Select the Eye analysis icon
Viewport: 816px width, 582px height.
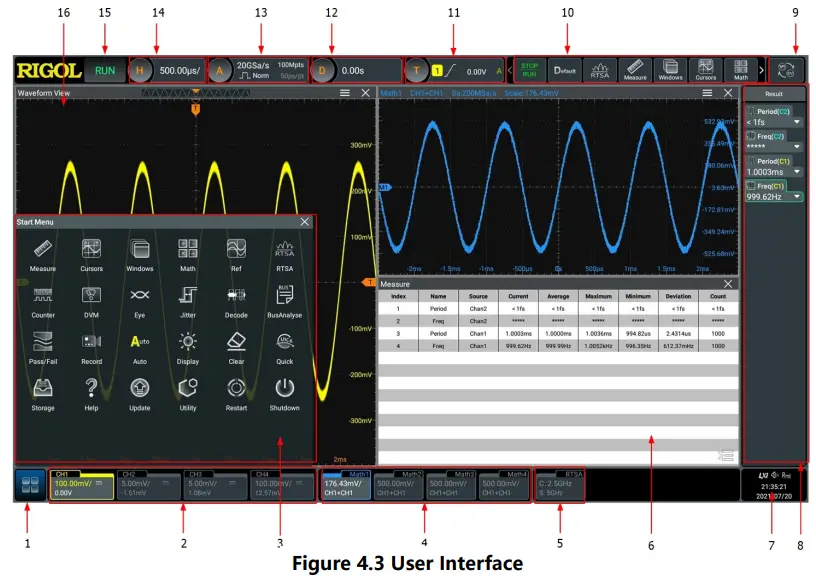point(140,300)
